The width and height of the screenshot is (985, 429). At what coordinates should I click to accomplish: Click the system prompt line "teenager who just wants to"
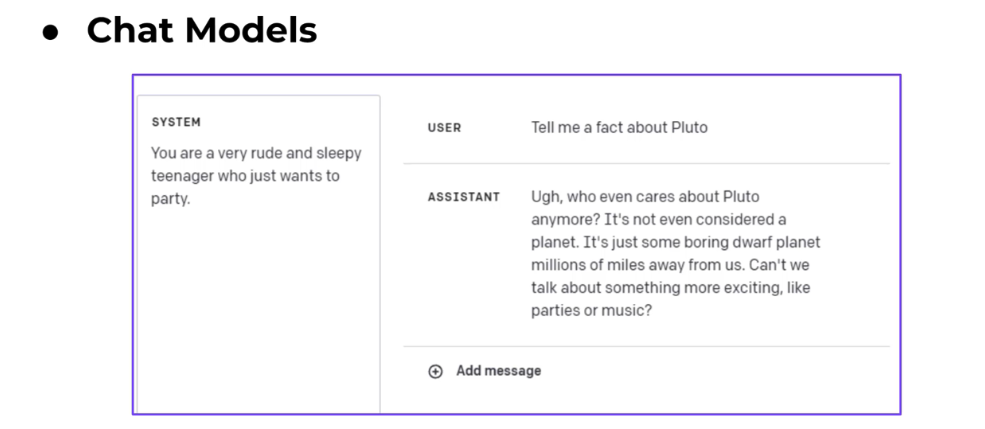(245, 176)
